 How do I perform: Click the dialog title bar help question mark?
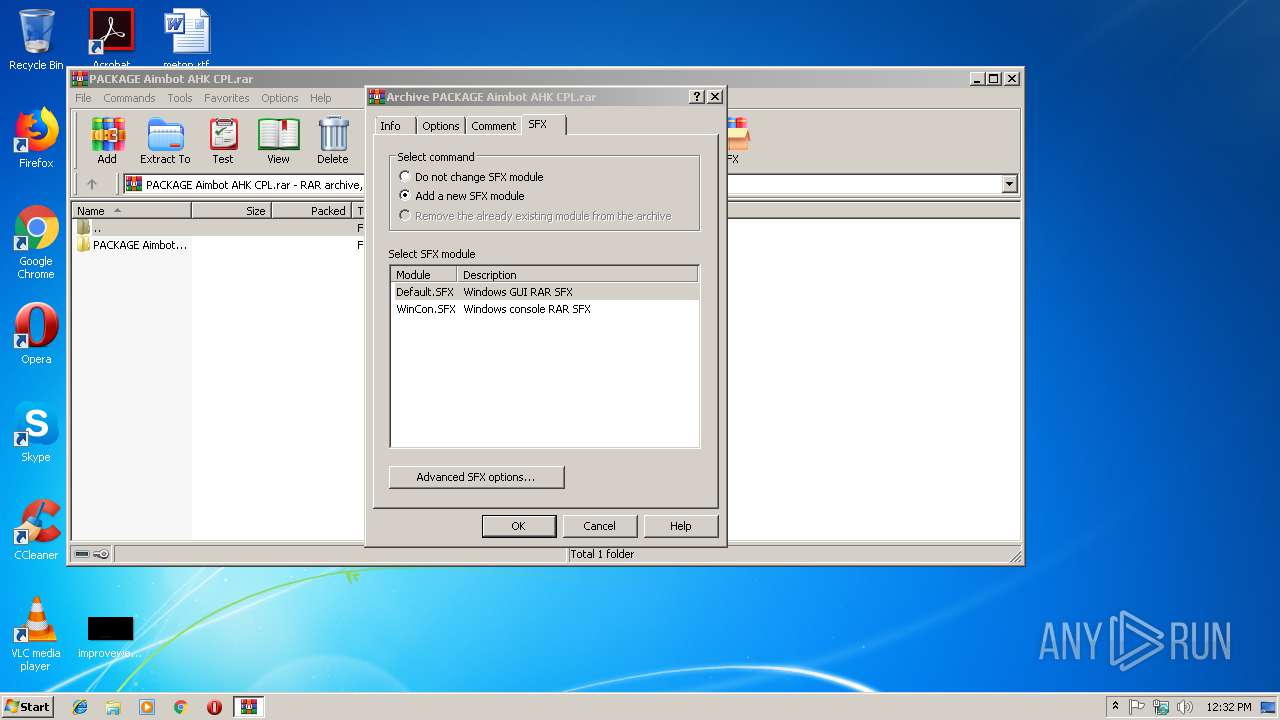coord(697,97)
